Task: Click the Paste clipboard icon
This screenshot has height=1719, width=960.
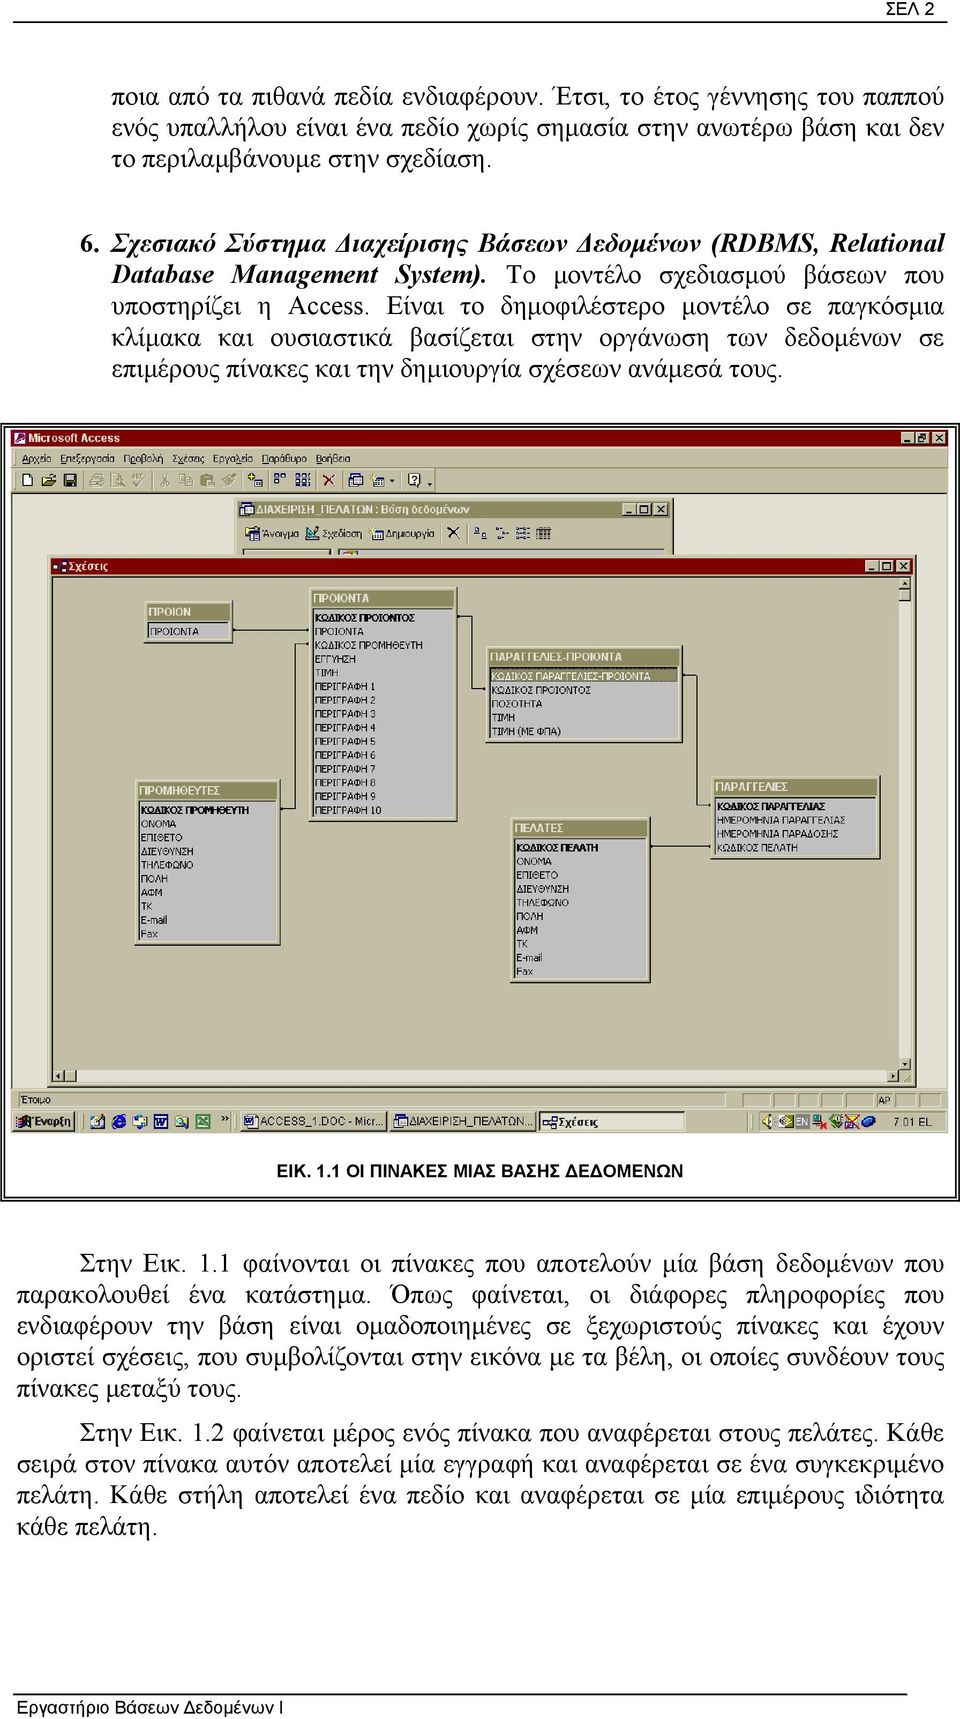Action: pyautogui.click(x=207, y=480)
